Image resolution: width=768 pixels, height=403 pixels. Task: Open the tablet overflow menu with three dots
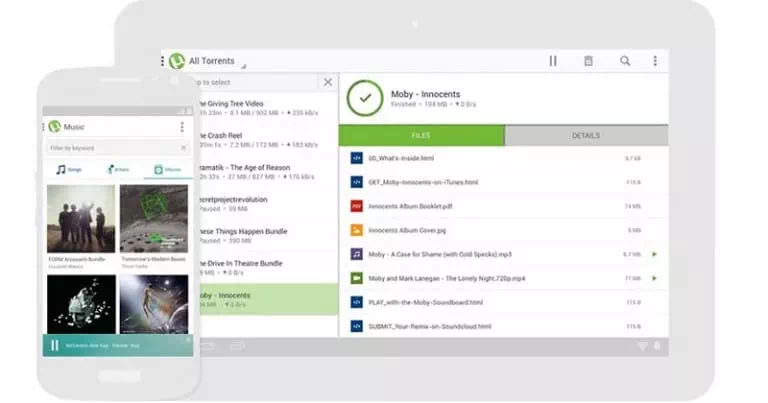[655, 61]
